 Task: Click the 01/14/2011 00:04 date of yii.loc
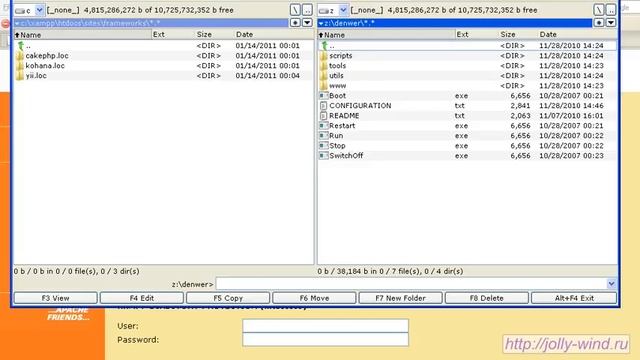[267, 76]
